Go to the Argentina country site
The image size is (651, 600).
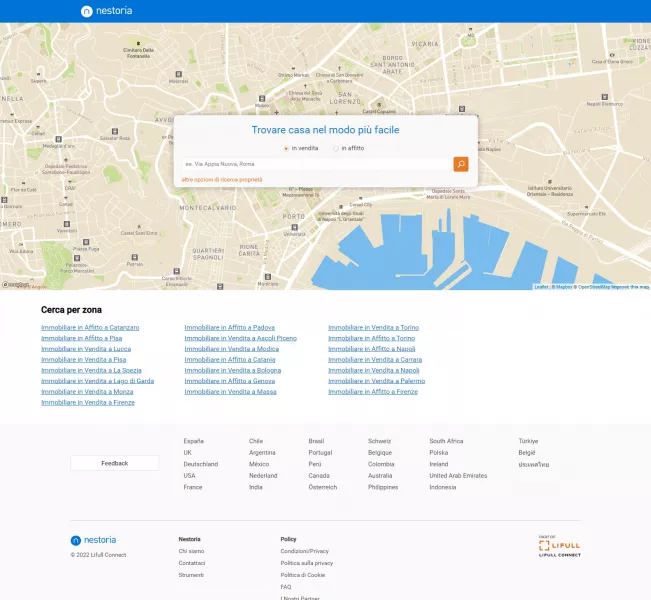[x=262, y=453]
